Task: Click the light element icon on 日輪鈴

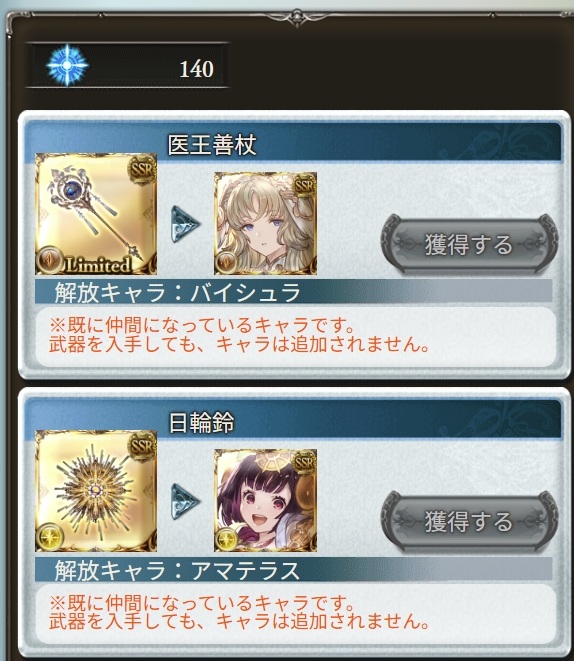Action: click(x=50, y=537)
